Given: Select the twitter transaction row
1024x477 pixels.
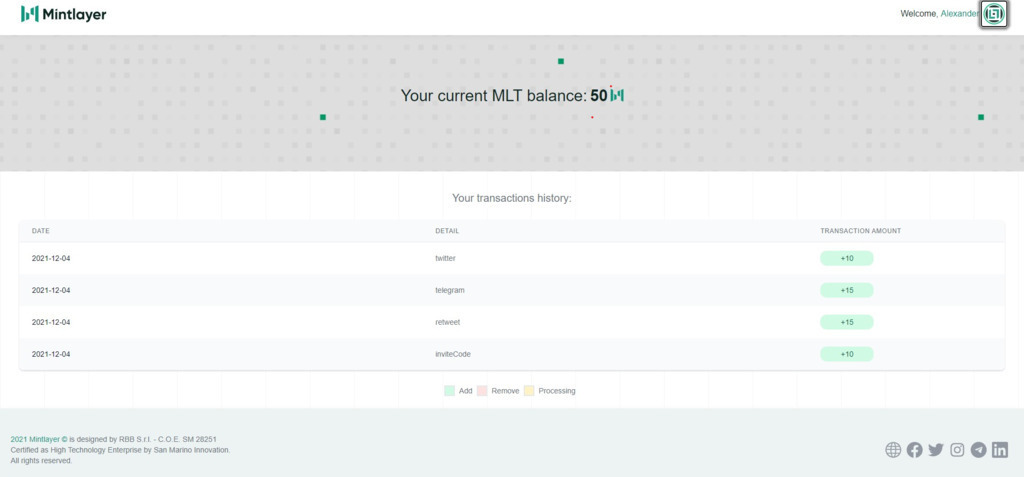Looking at the screenshot, I should [x=445, y=258].
